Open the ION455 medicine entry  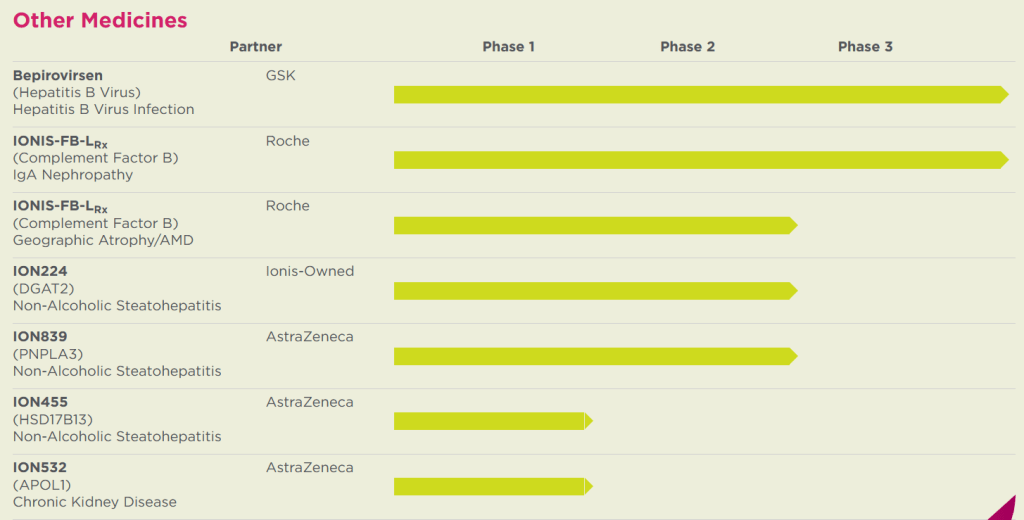point(40,402)
